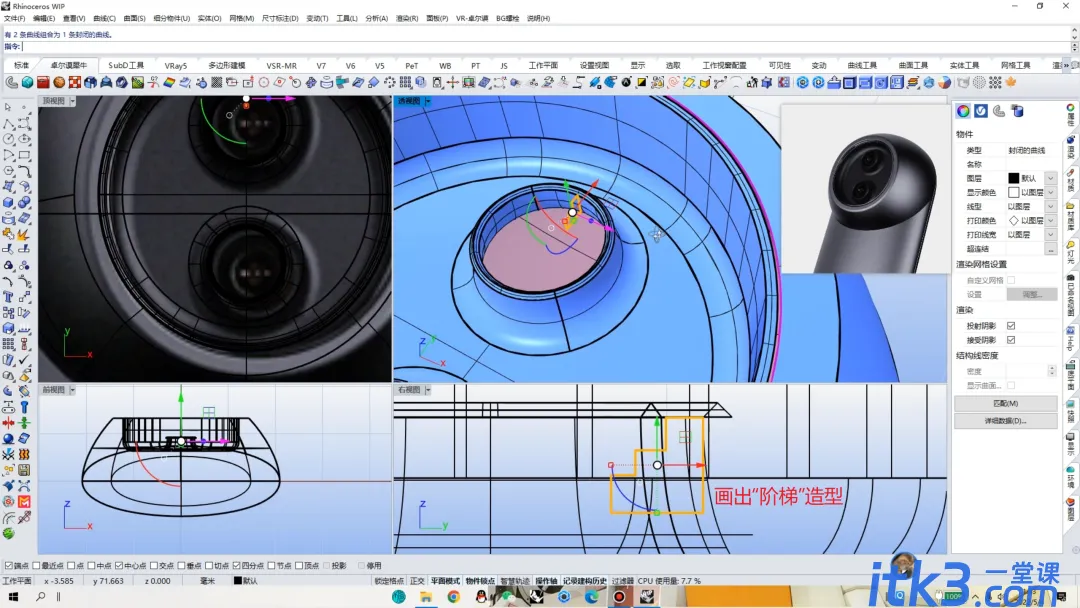The width and height of the screenshot is (1080, 608).
Task: Click the 详细数据(D)... button
Action: click(x=1006, y=421)
